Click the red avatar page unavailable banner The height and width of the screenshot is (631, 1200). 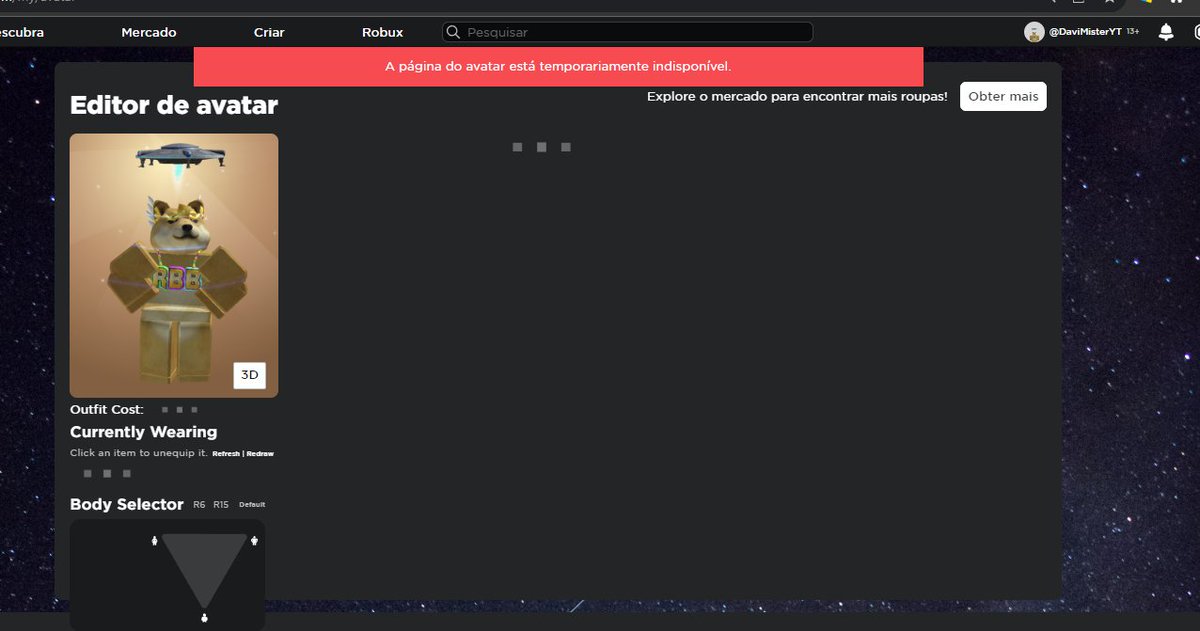558,66
